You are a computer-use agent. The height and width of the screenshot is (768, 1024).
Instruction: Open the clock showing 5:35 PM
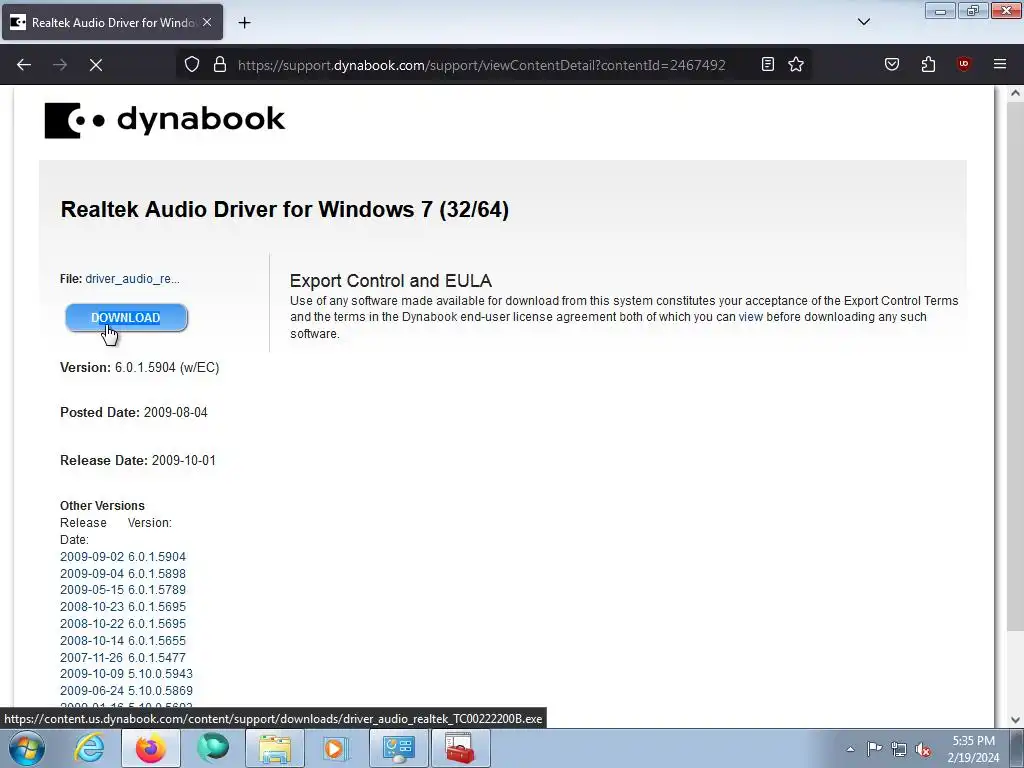tap(973, 749)
